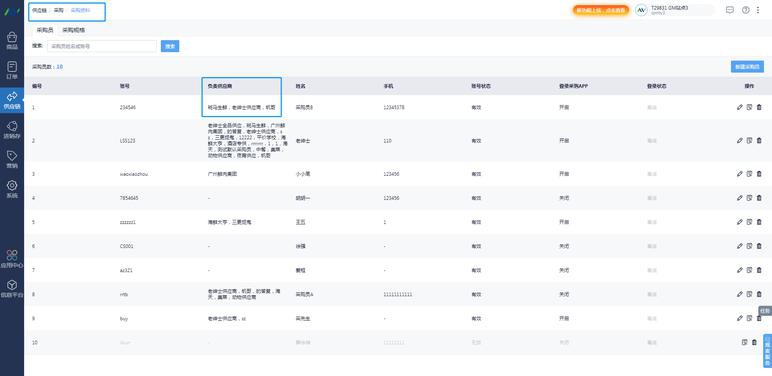
Task: Switch to the 采购规格 tab
Action: tap(73, 30)
